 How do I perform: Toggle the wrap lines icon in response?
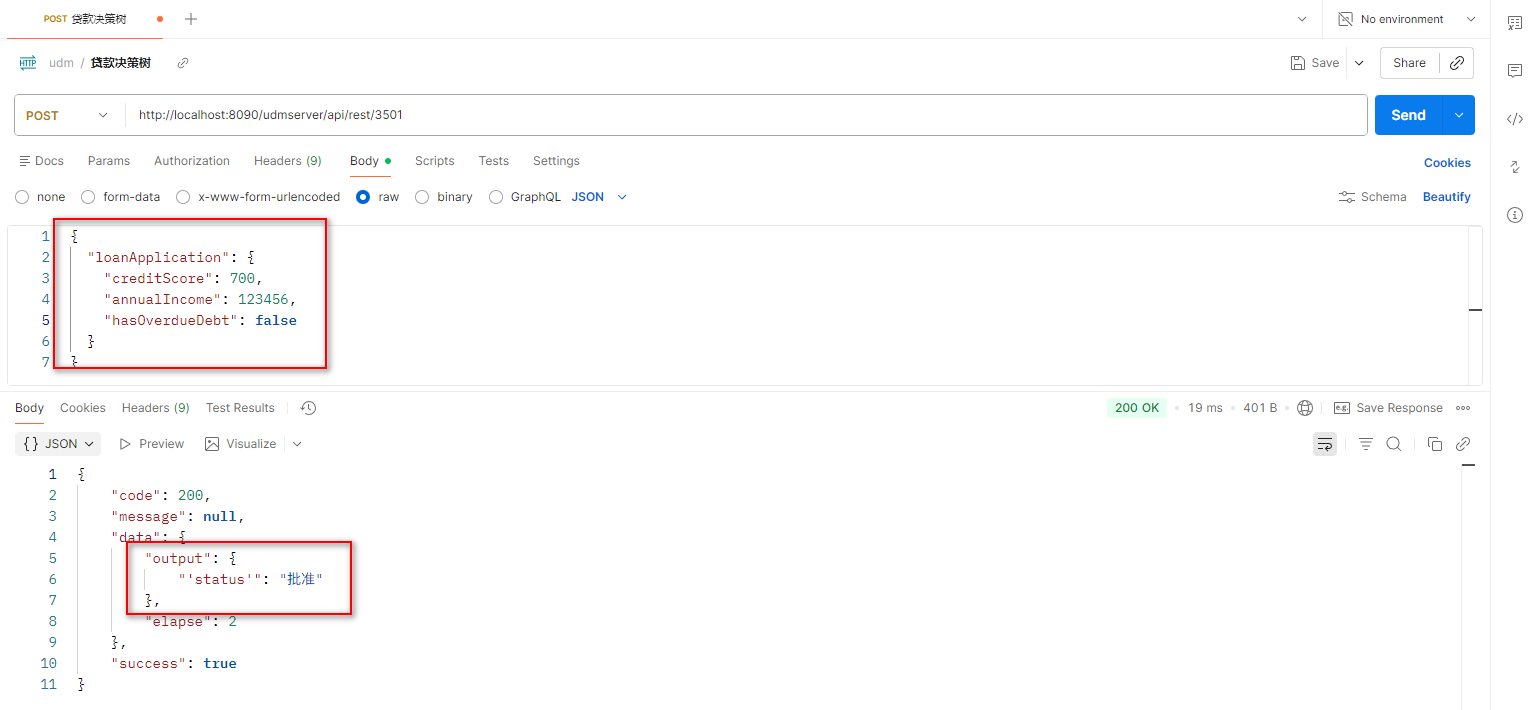click(x=1324, y=444)
